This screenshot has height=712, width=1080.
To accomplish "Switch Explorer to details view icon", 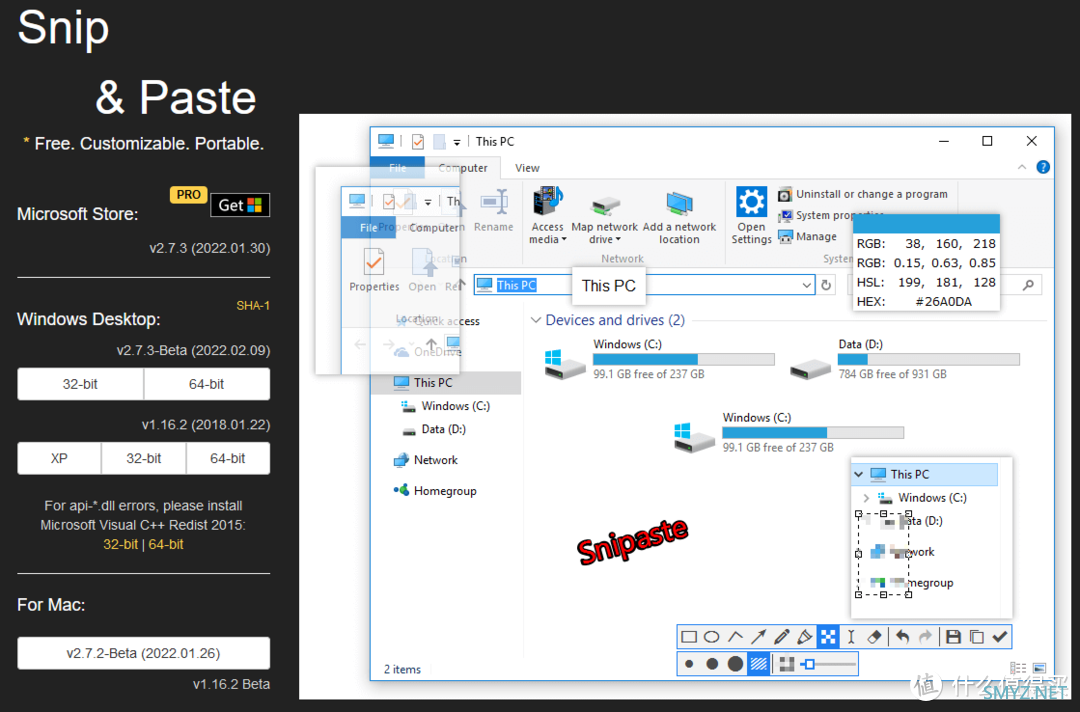I will tap(1017, 668).
